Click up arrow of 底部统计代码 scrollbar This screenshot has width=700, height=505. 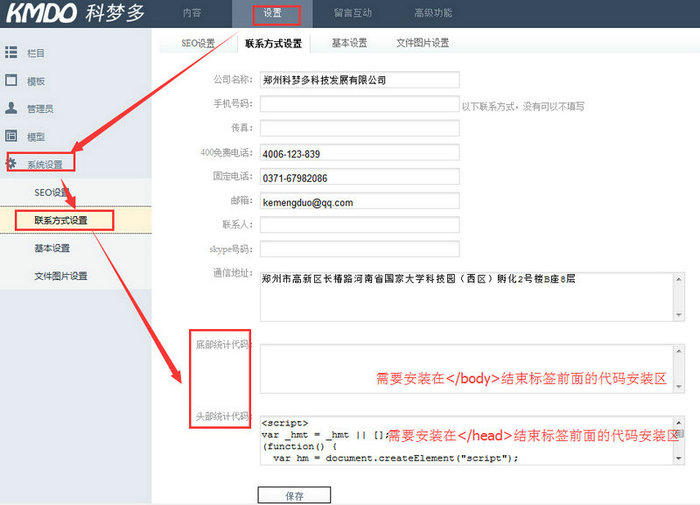click(x=679, y=351)
